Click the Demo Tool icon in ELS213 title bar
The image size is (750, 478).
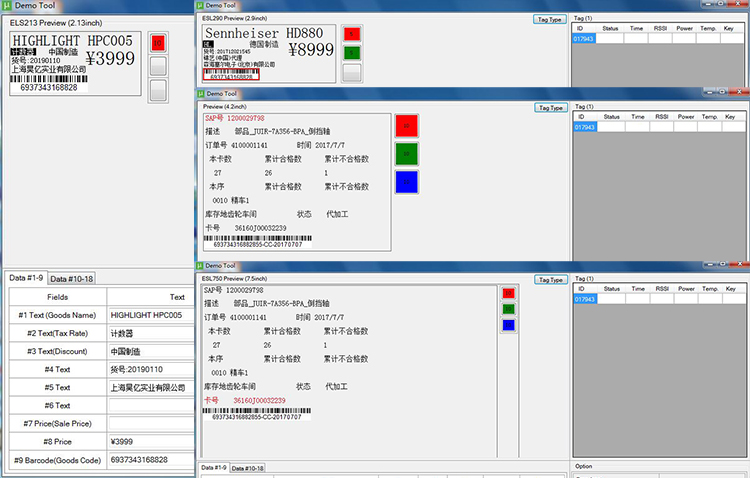[x=6, y=6]
